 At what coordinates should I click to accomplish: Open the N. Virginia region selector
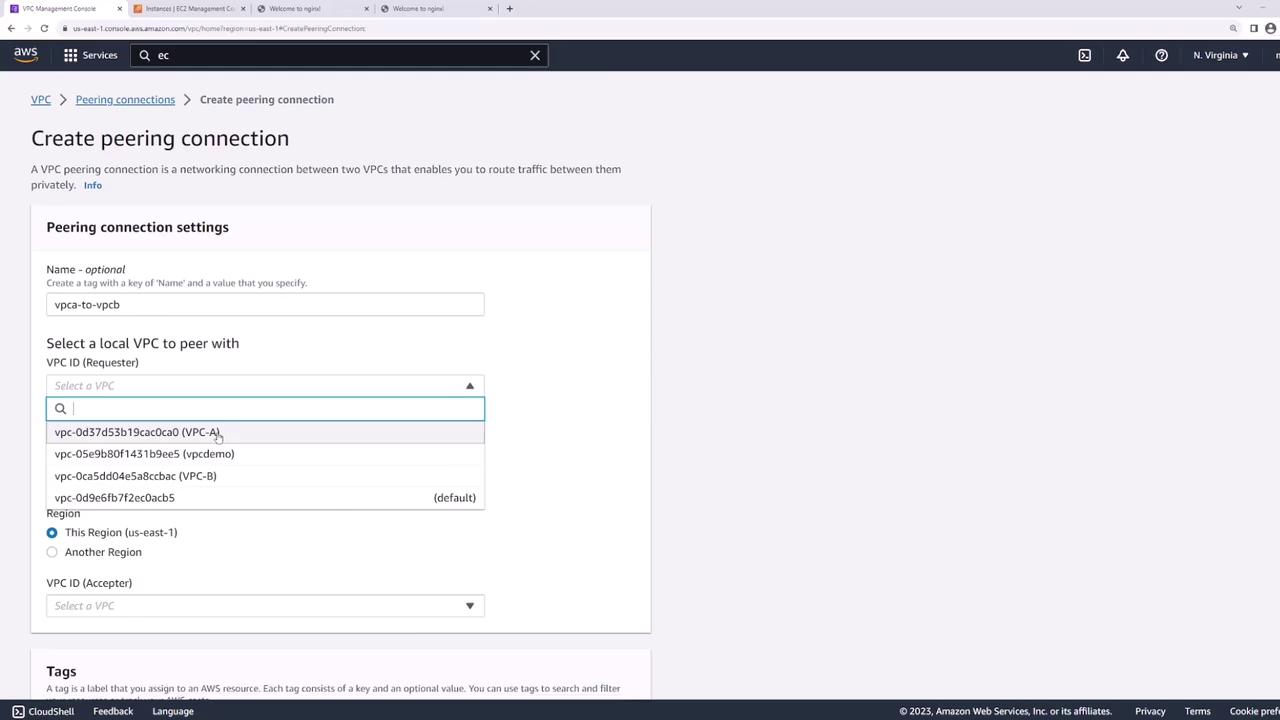click(1220, 55)
